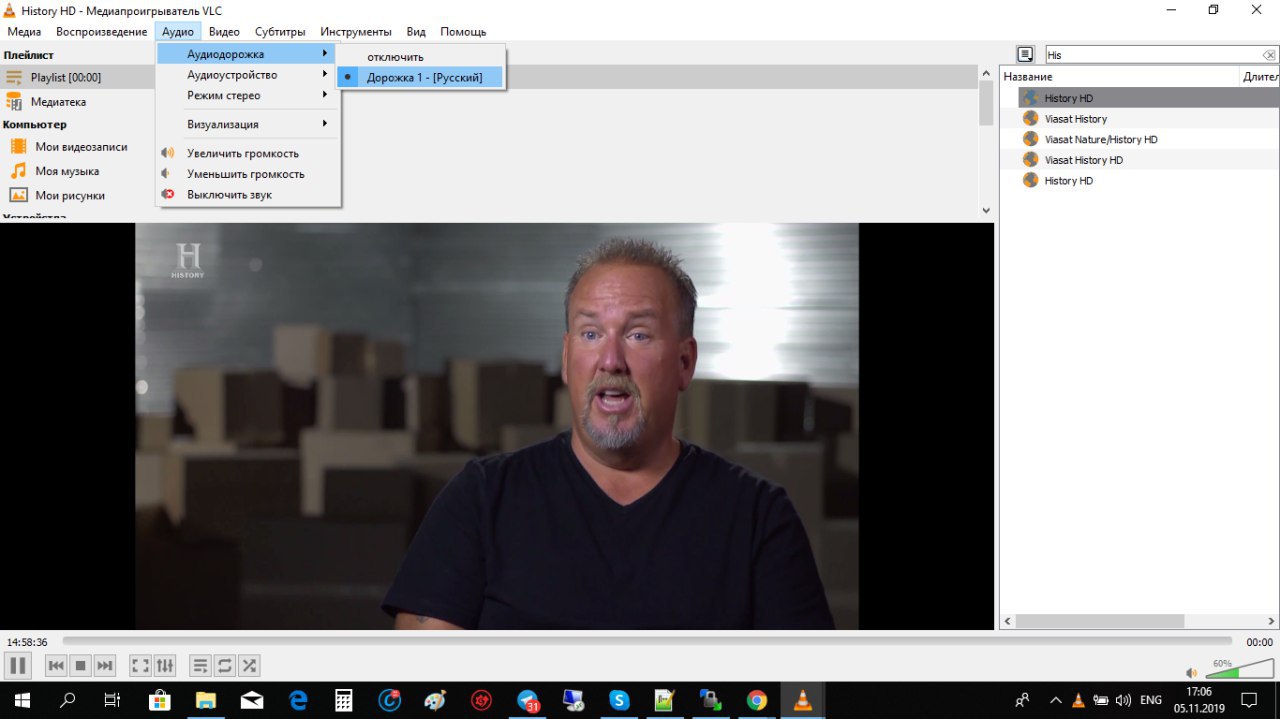Viewport: 1280px width, 719px height.
Task: Open the Аудиодорожка submenu
Action: coord(246,54)
